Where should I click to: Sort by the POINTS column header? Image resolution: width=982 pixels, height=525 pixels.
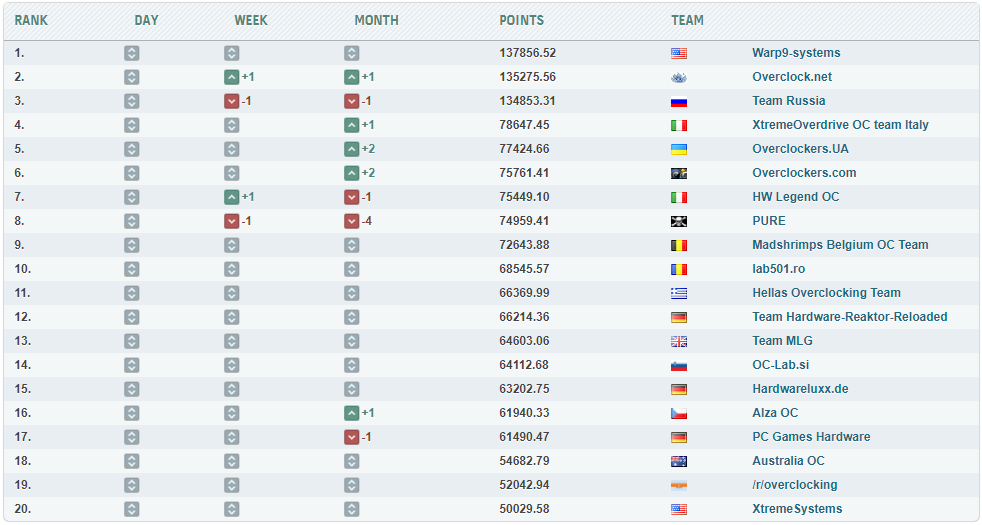coord(522,20)
